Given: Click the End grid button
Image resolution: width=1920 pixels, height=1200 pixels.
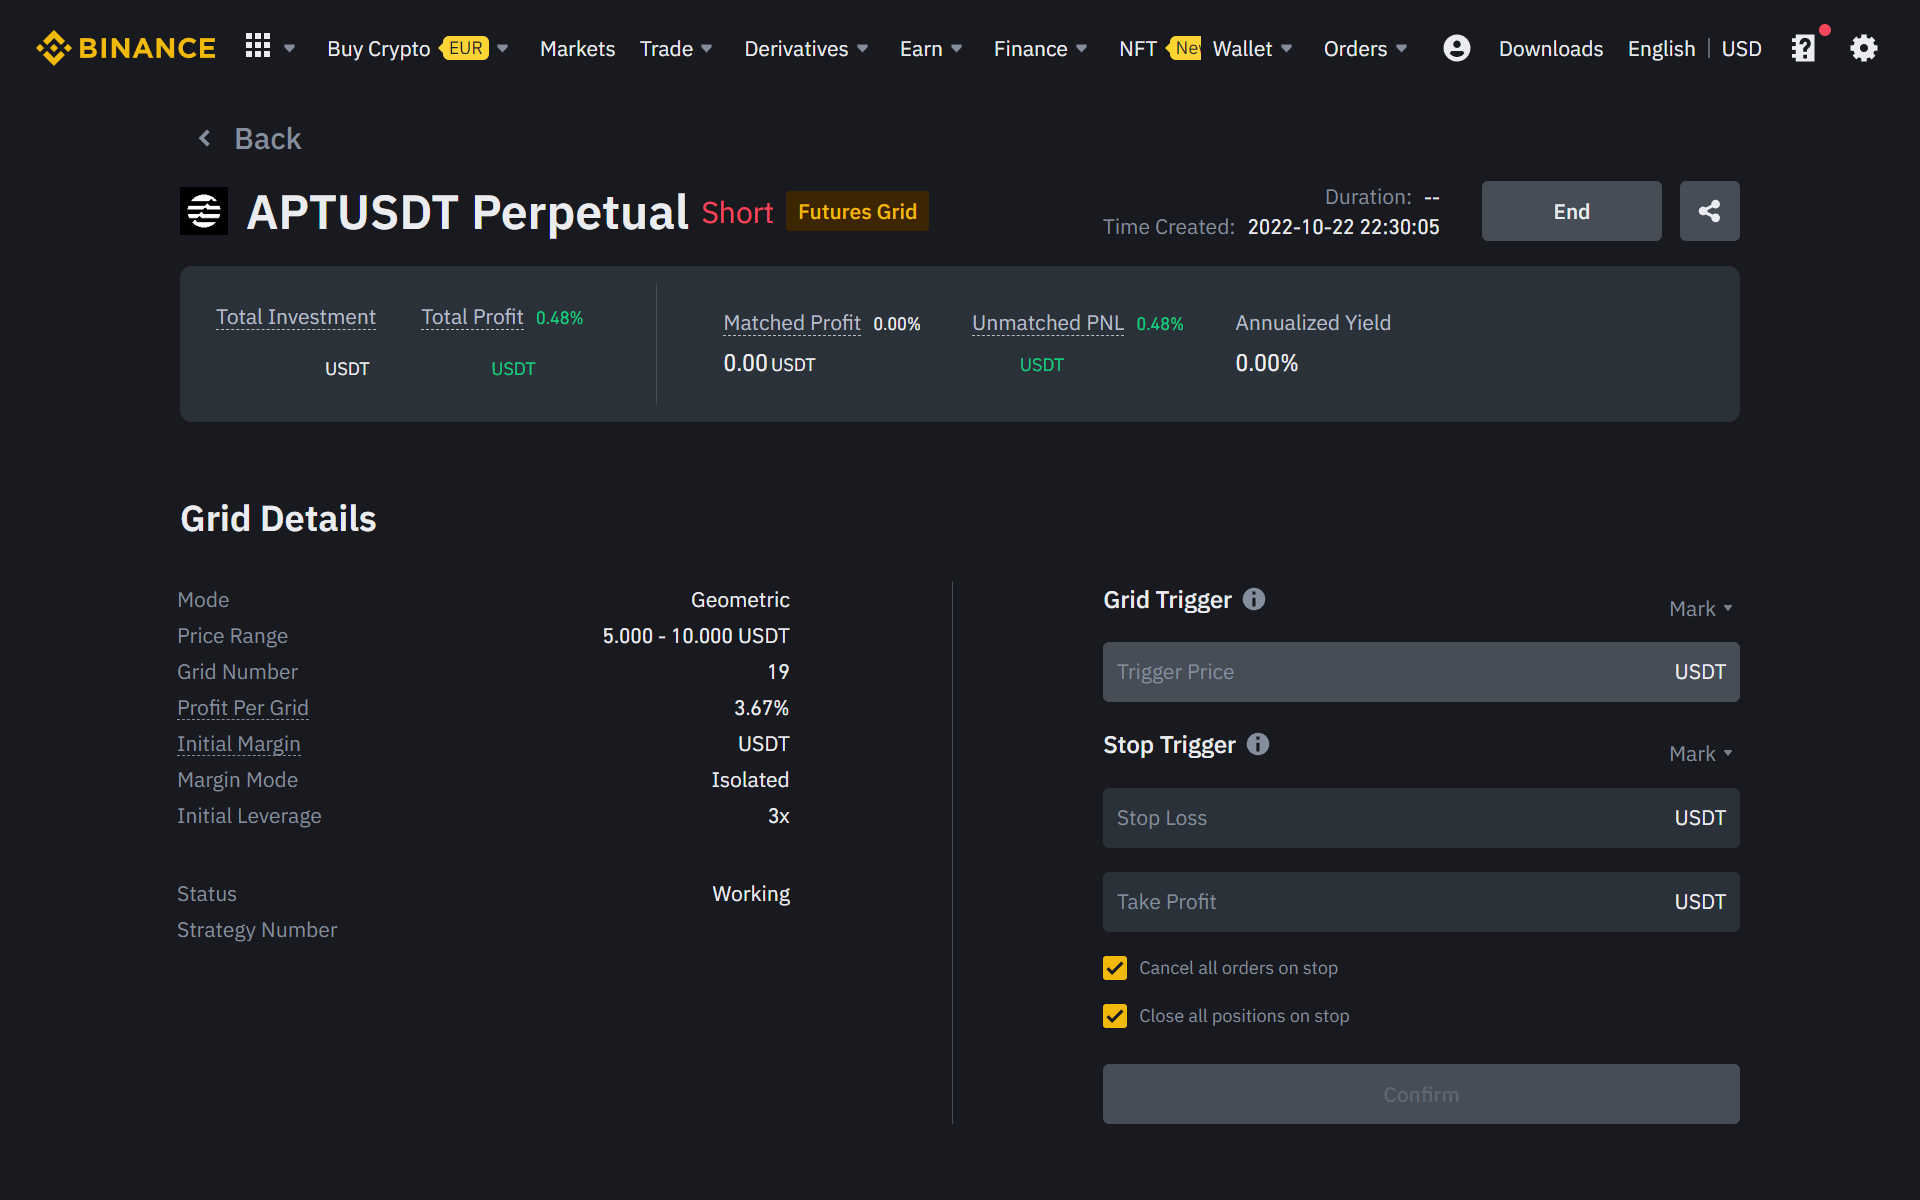Looking at the screenshot, I should 1571,211.
